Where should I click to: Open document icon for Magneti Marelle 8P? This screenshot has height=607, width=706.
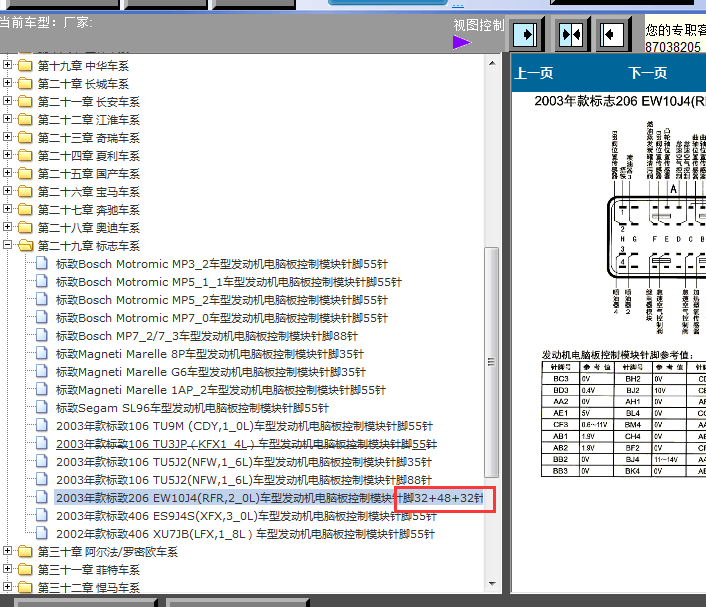coord(42,353)
